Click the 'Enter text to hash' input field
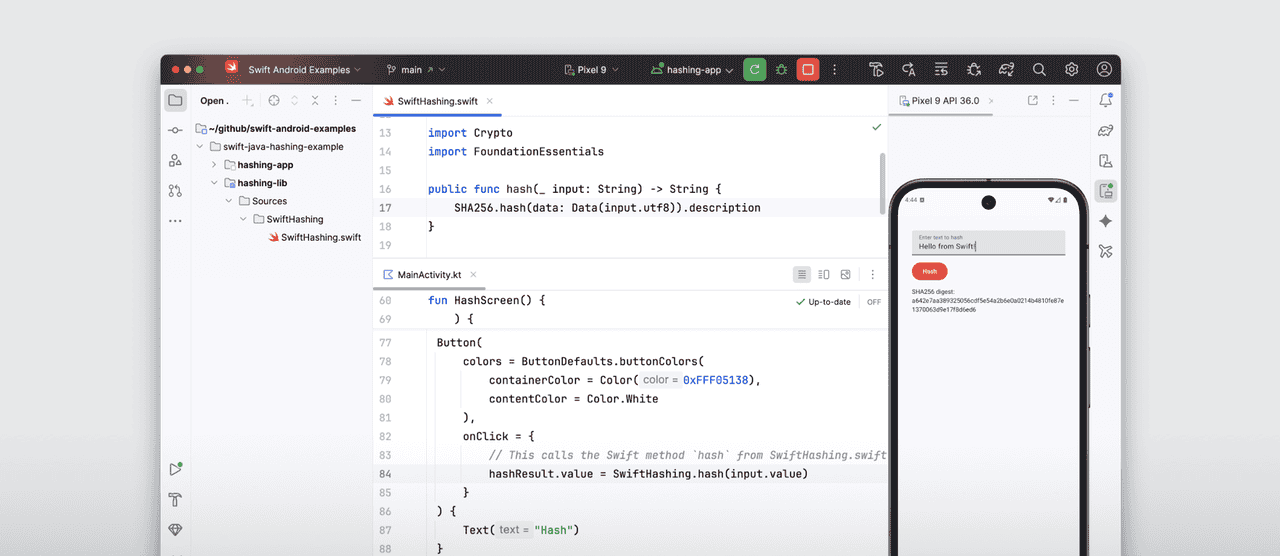1280x556 pixels. pyautogui.click(x=988, y=243)
